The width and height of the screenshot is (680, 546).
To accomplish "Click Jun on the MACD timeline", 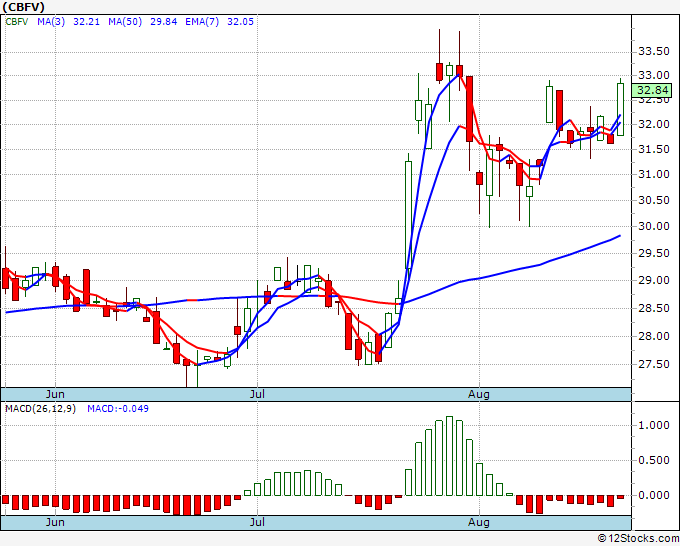I will (x=55, y=522).
